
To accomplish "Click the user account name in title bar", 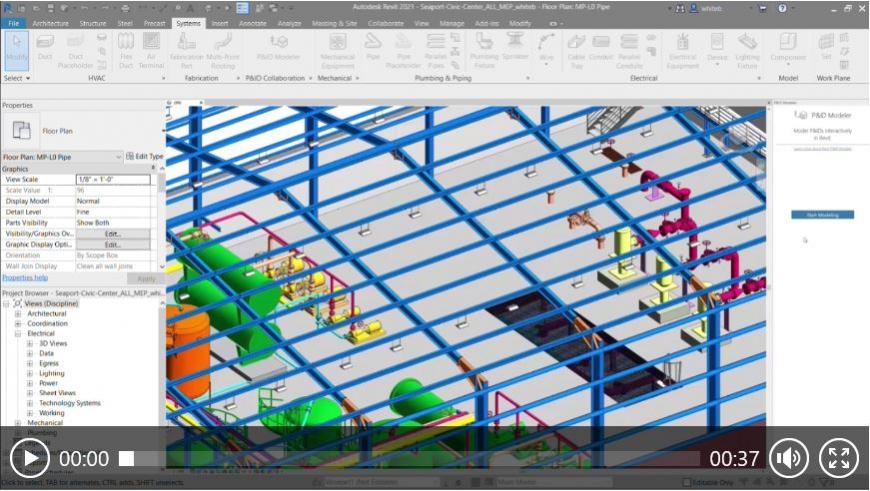I will pos(711,8).
